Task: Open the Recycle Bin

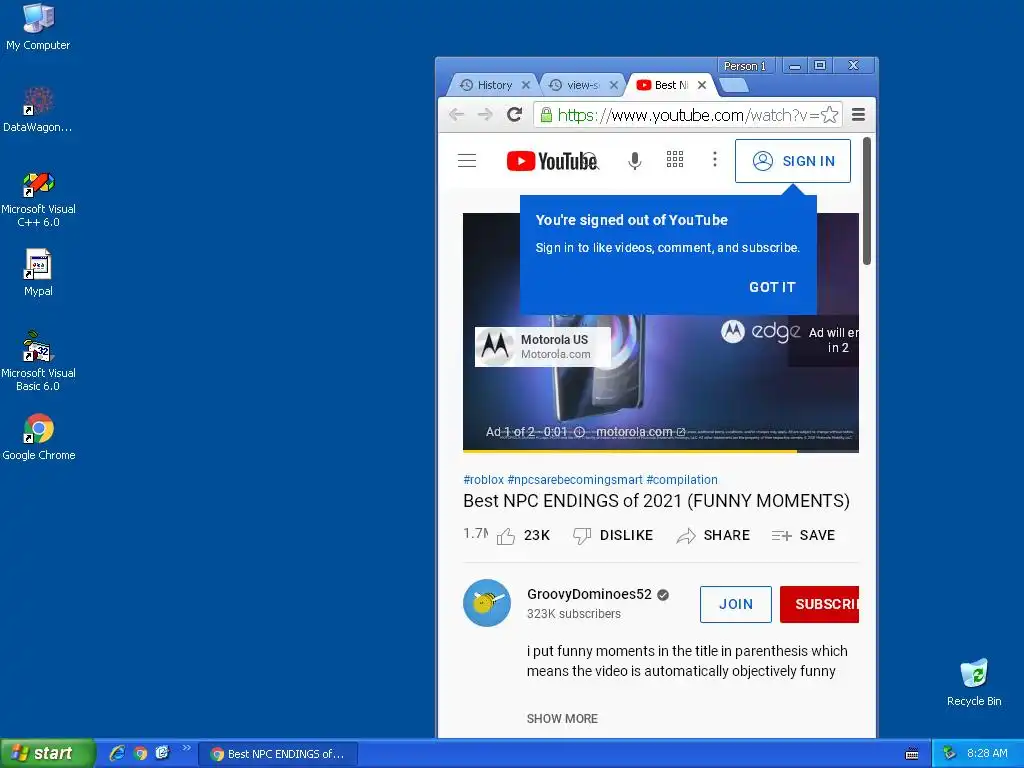Action: click(974, 682)
